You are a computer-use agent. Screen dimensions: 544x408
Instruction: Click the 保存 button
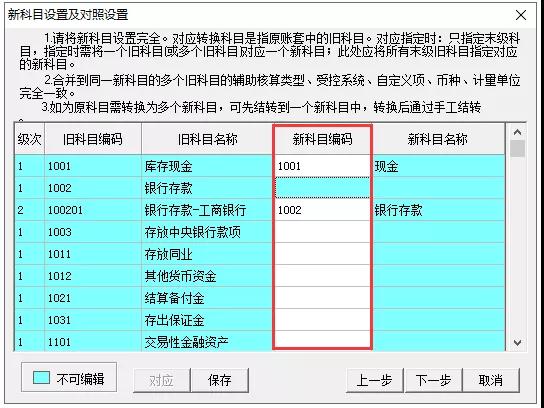(220, 380)
